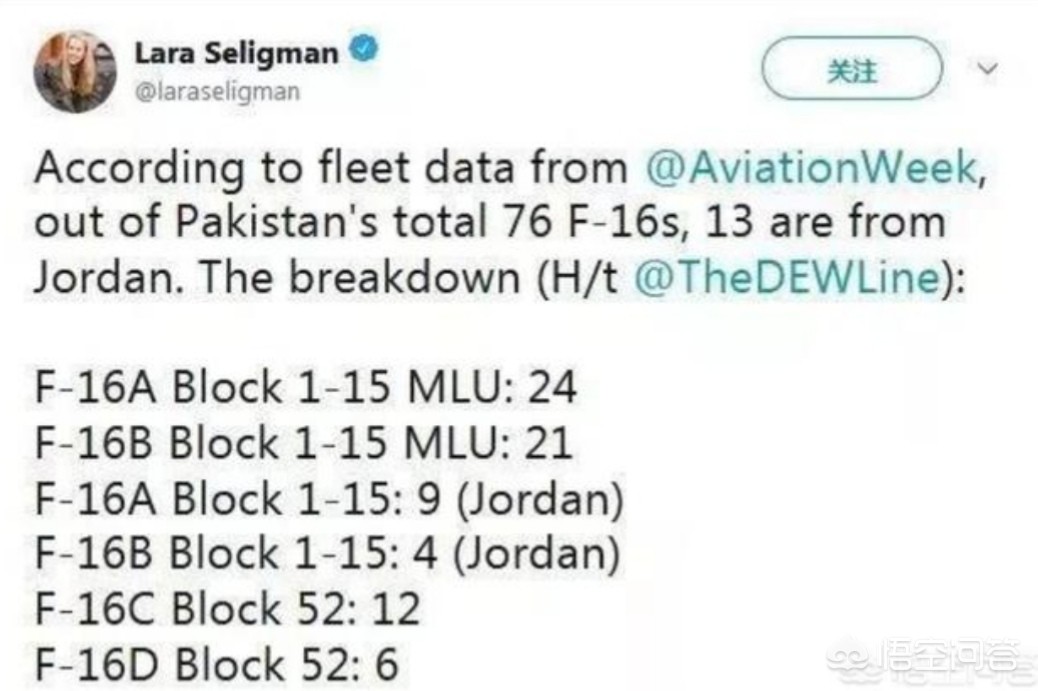
Task: Click the text 'Pakistan's total 76 F-16s'
Action: click(x=427, y=222)
